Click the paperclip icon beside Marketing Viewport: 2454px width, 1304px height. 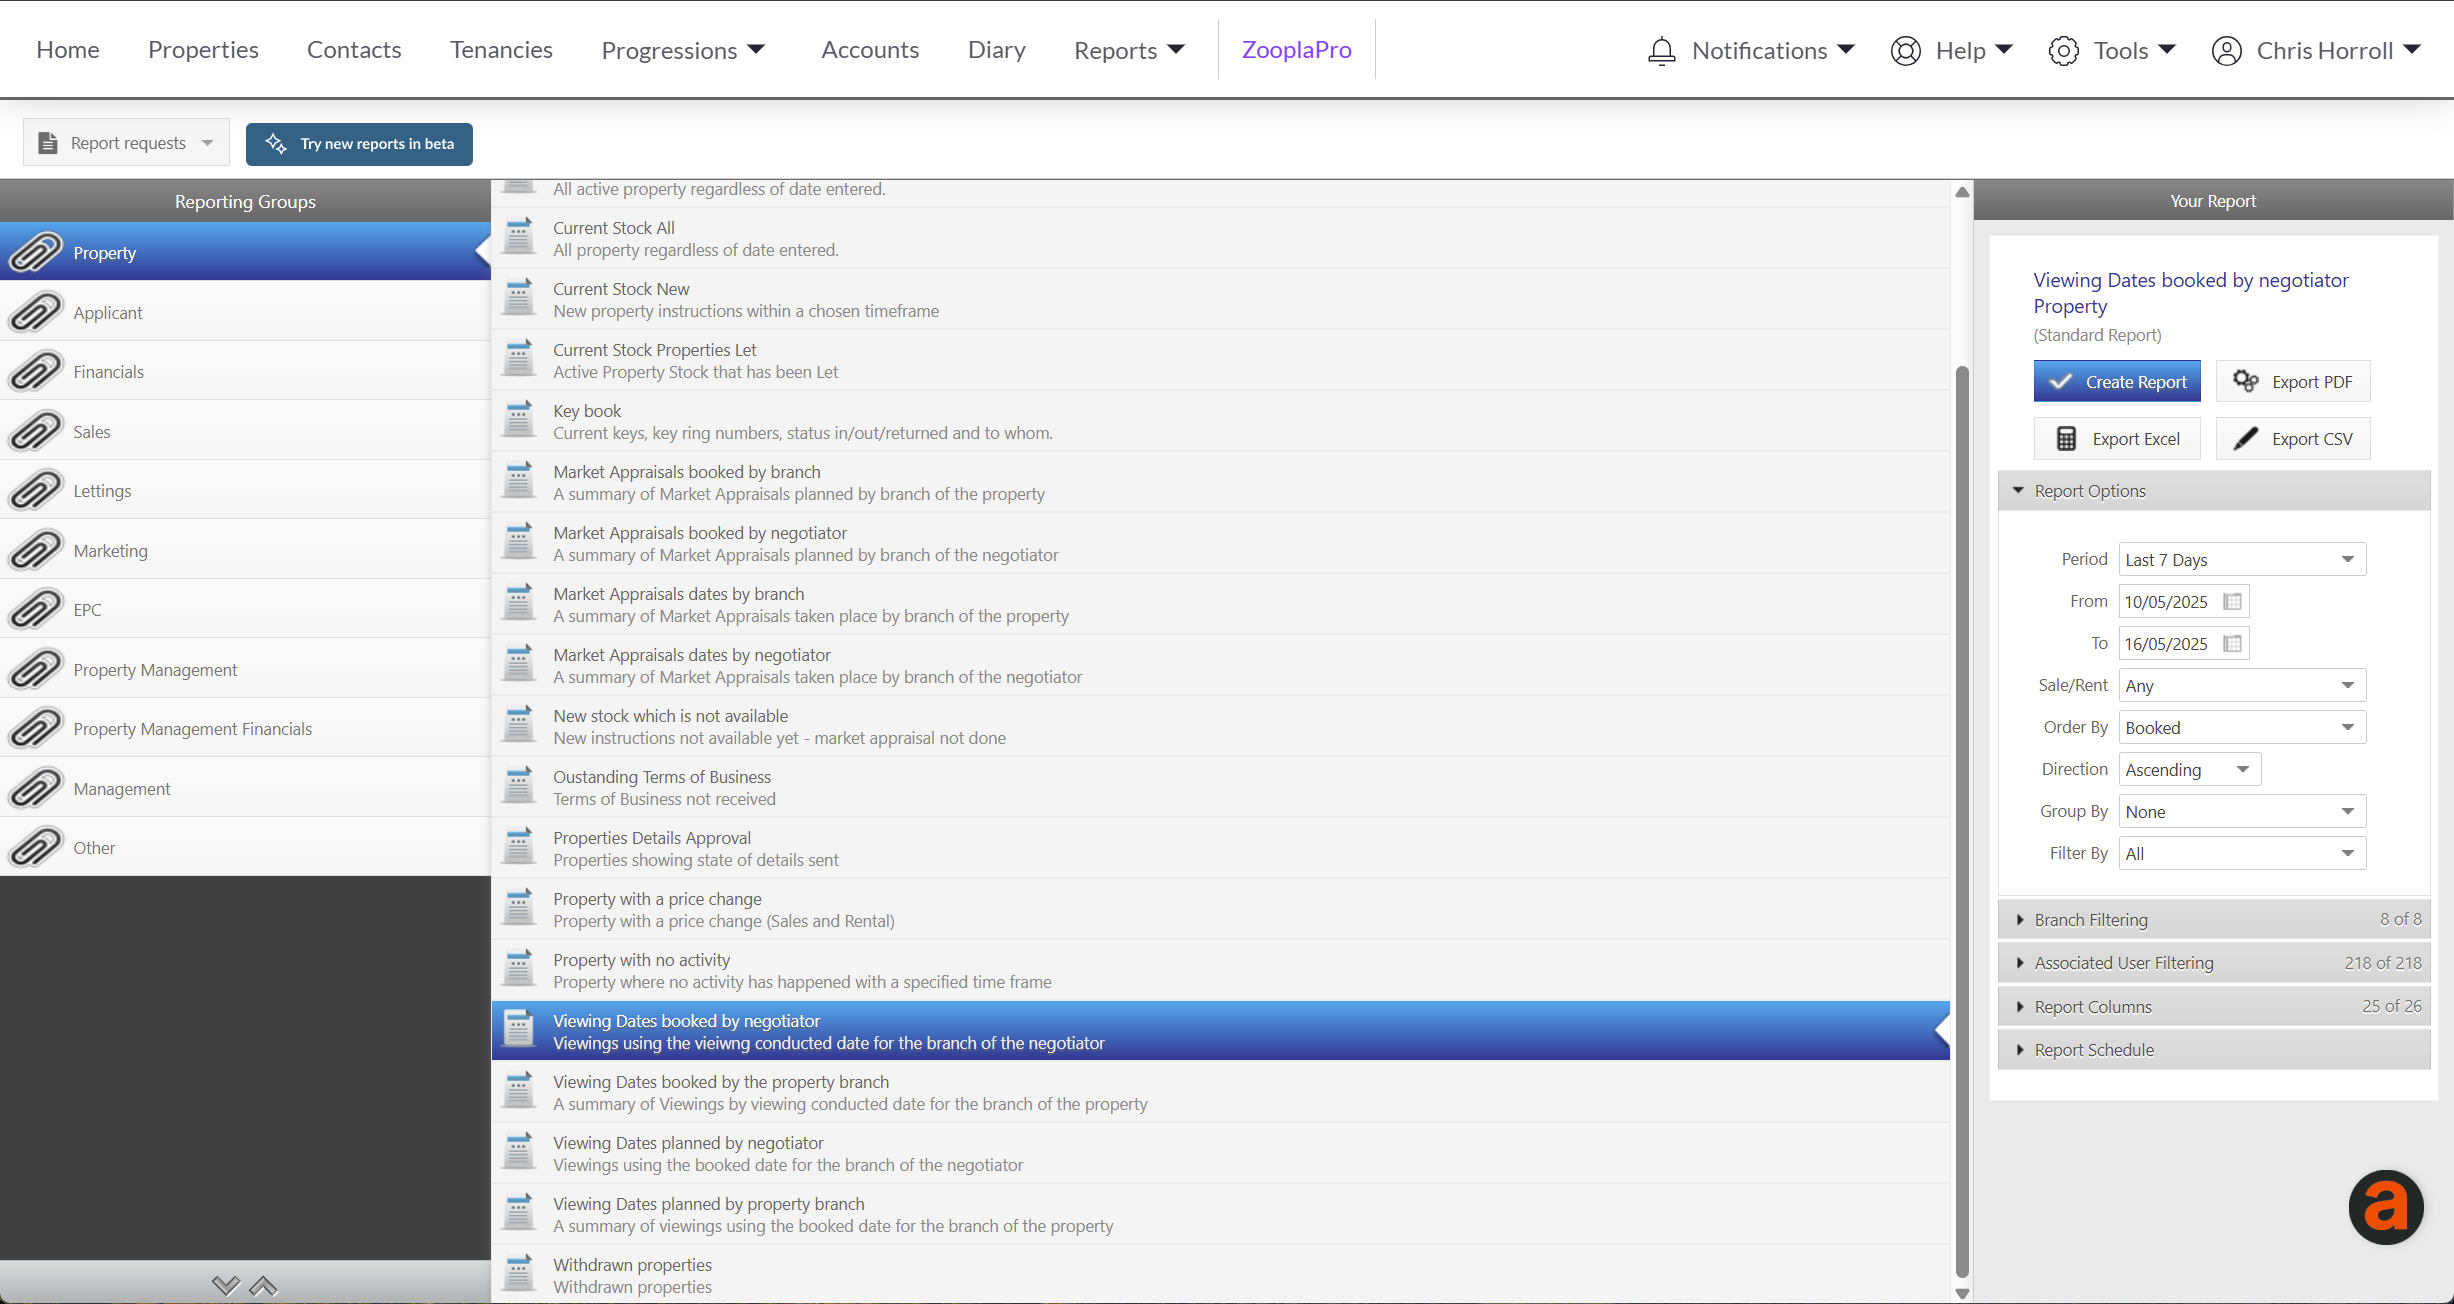pos(36,550)
